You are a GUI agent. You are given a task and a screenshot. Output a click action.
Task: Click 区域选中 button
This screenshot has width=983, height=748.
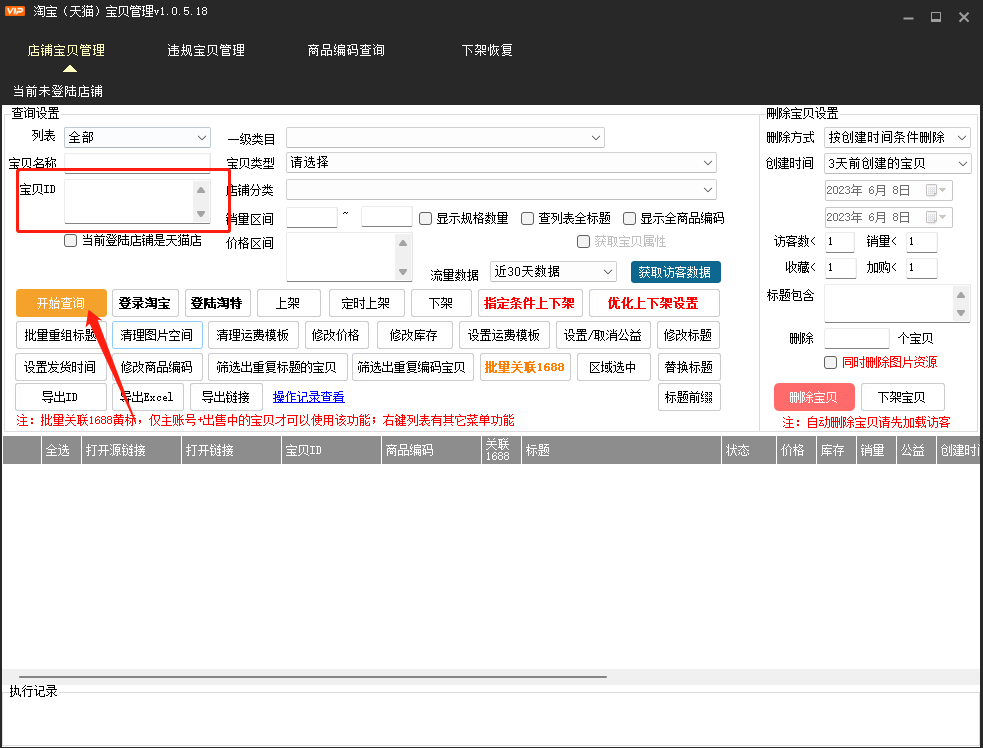[x=614, y=367]
